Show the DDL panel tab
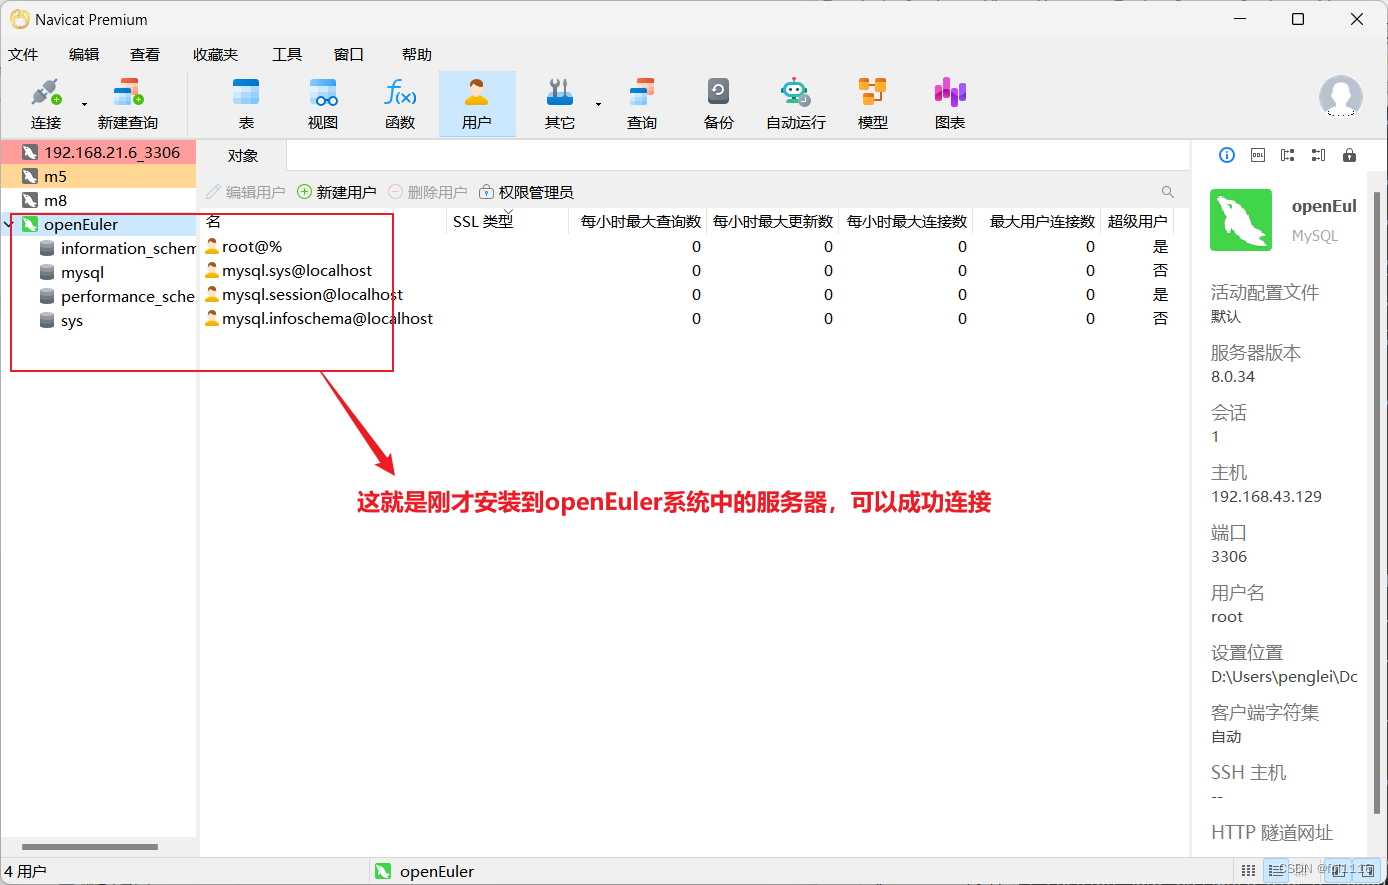1388x885 pixels. pos(1258,155)
